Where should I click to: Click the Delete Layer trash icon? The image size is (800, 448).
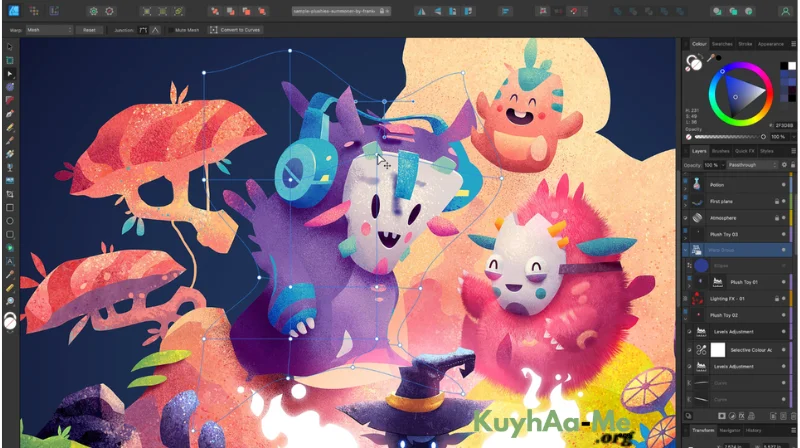(793, 416)
